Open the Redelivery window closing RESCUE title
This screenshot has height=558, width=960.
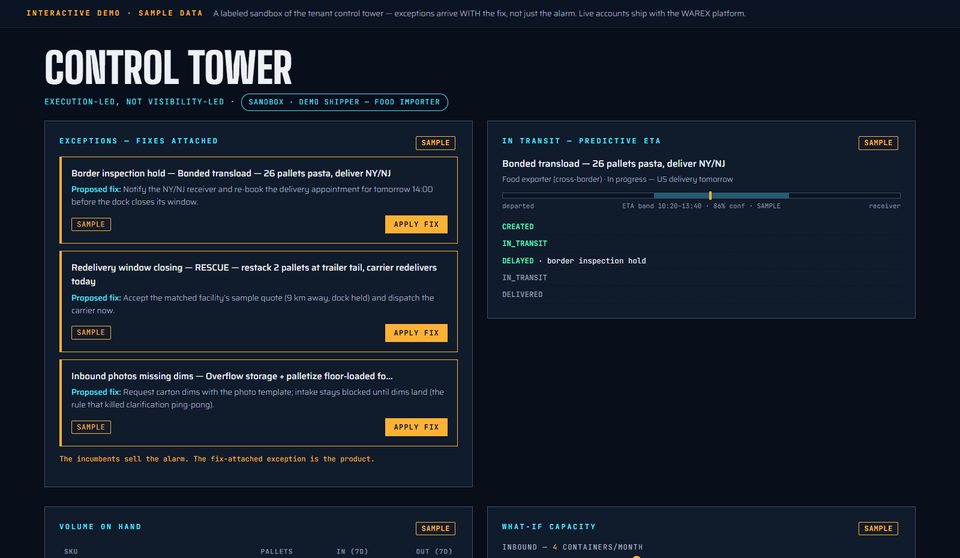(254, 274)
